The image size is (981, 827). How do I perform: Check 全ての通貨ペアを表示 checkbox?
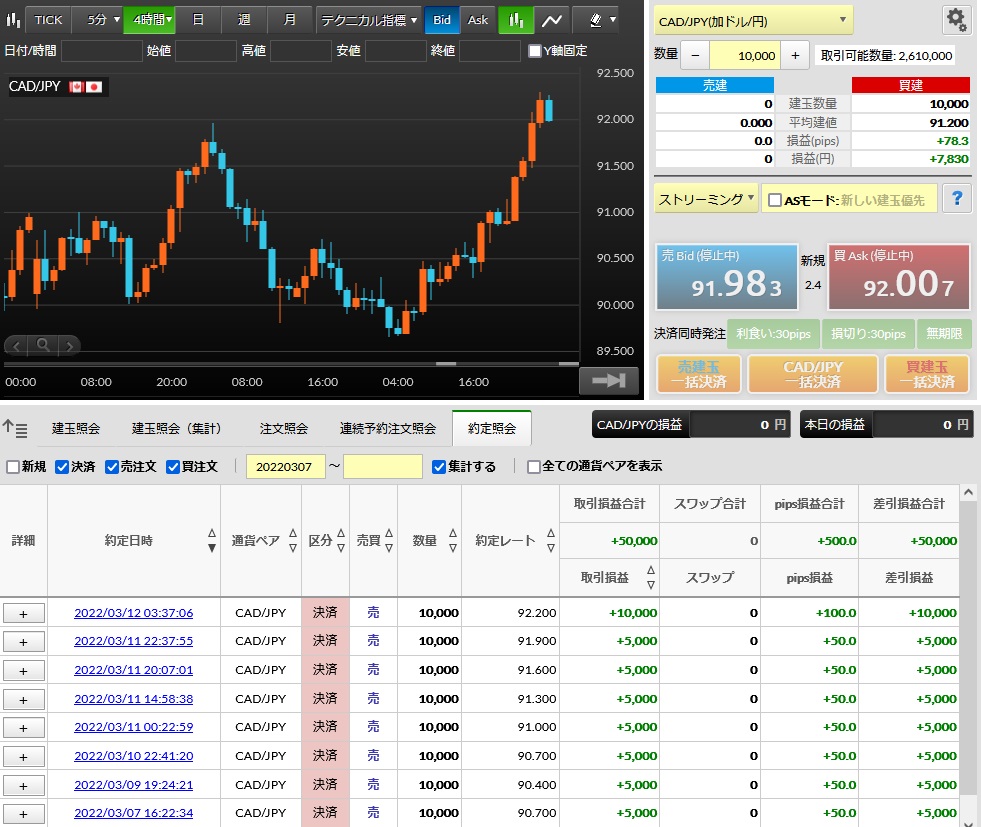point(534,467)
